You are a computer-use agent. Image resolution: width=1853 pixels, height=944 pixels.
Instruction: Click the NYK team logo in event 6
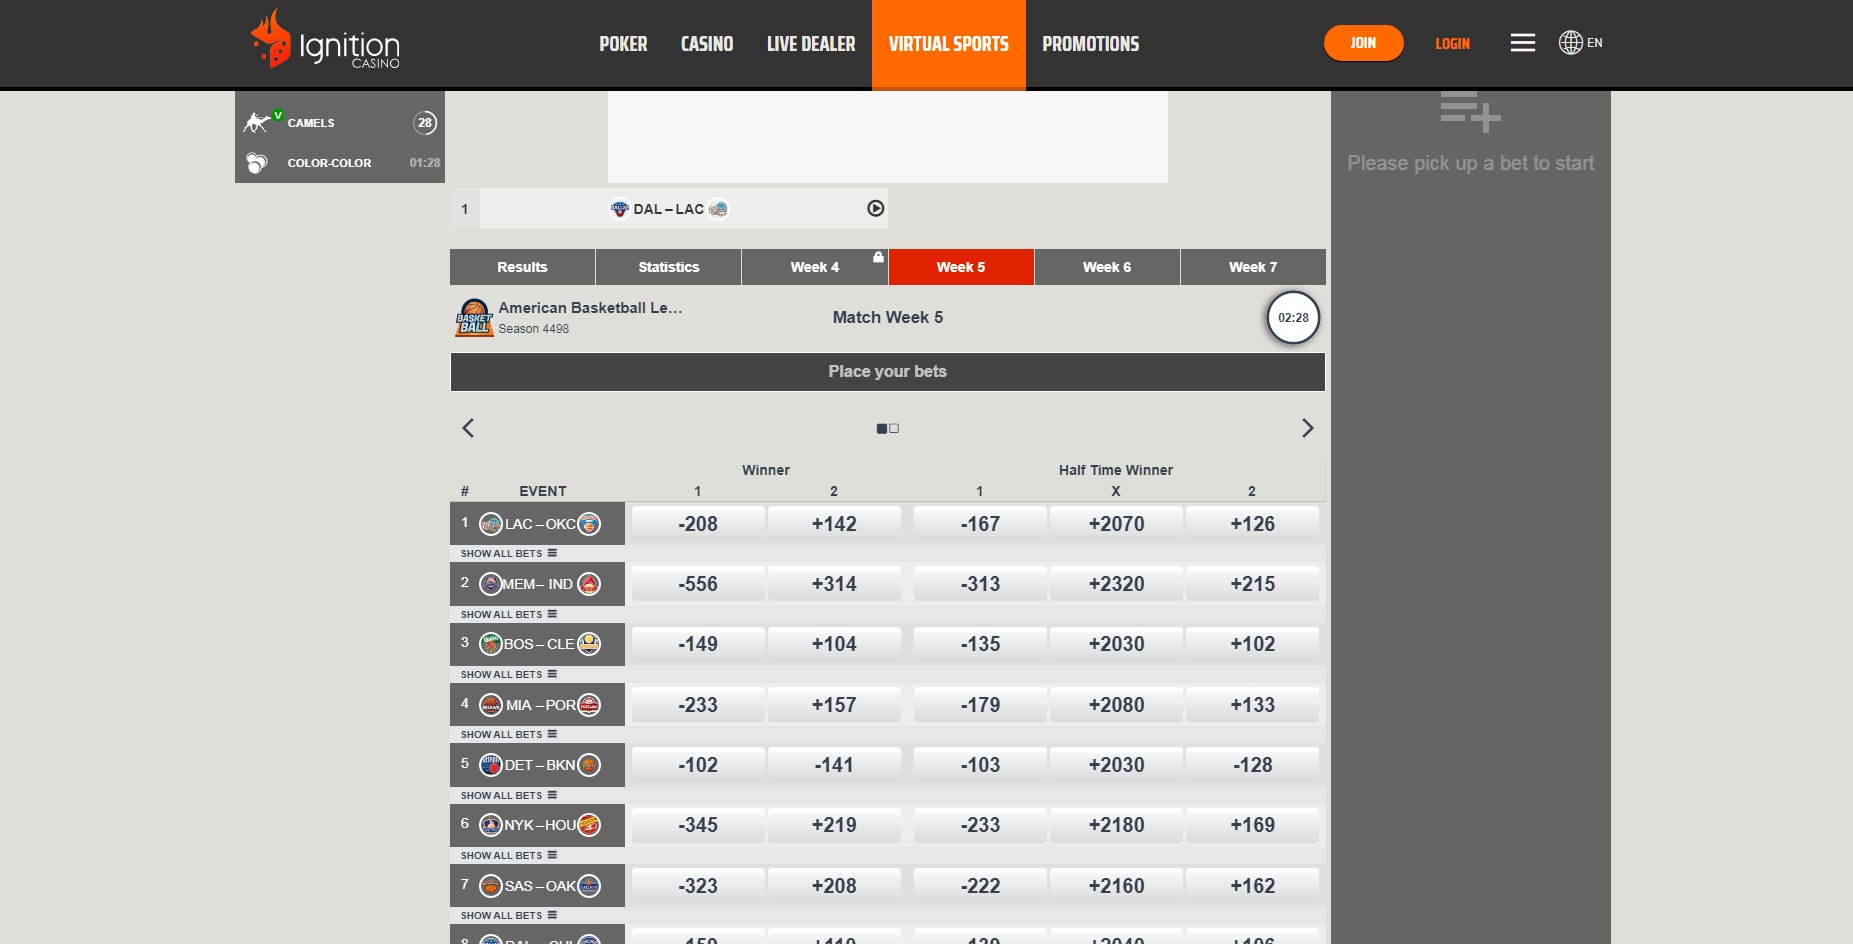coord(491,825)
